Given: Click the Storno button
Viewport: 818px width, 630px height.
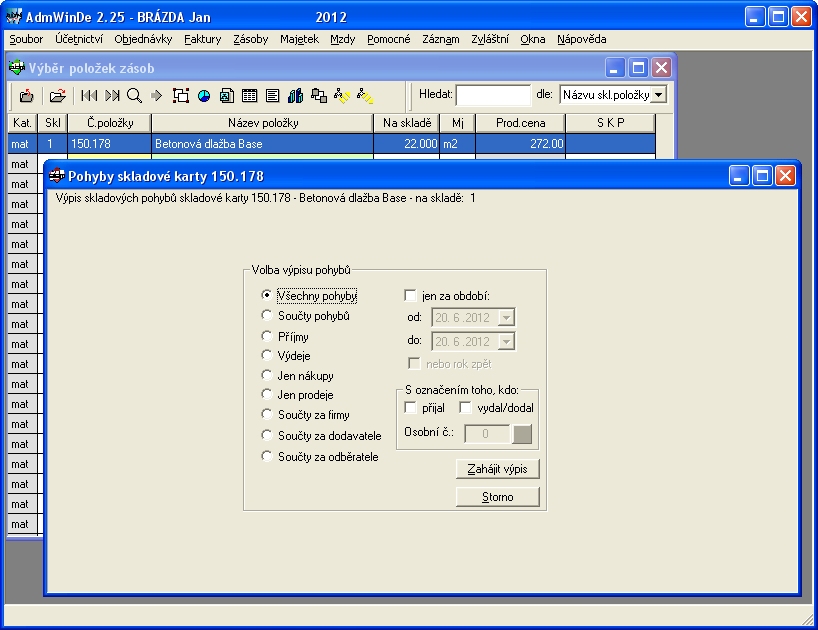Looking at the screenshot, I should (497, 496).
